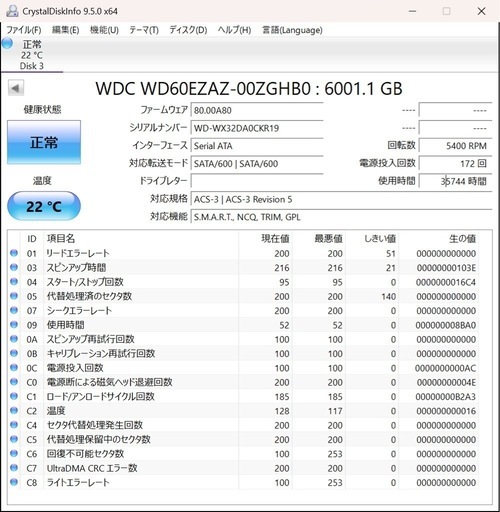Open the 言語(Language) menu
This screenshot has width=500, height=512.
click(292, 30)
